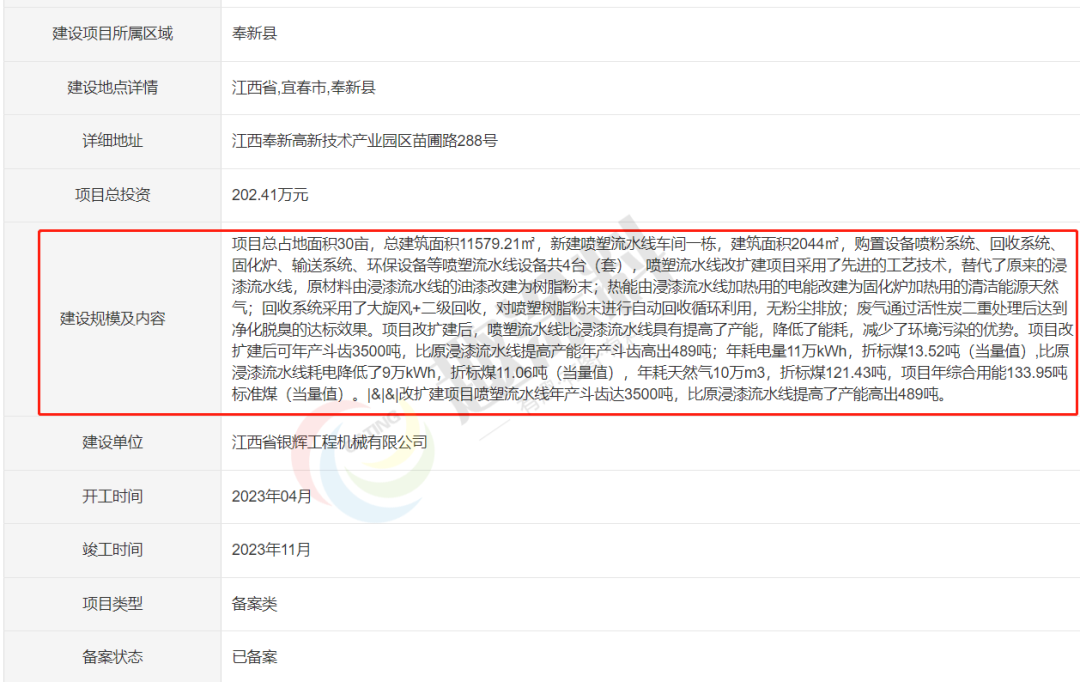
Task: Select the 奉新县 region value
Action: click(x=254, y=33)
